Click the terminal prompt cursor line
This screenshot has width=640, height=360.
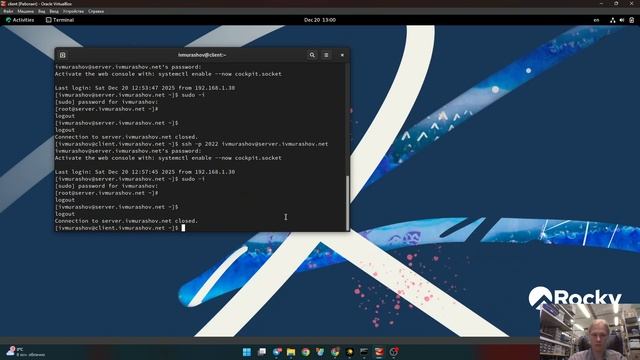click(x=120, y=228)
